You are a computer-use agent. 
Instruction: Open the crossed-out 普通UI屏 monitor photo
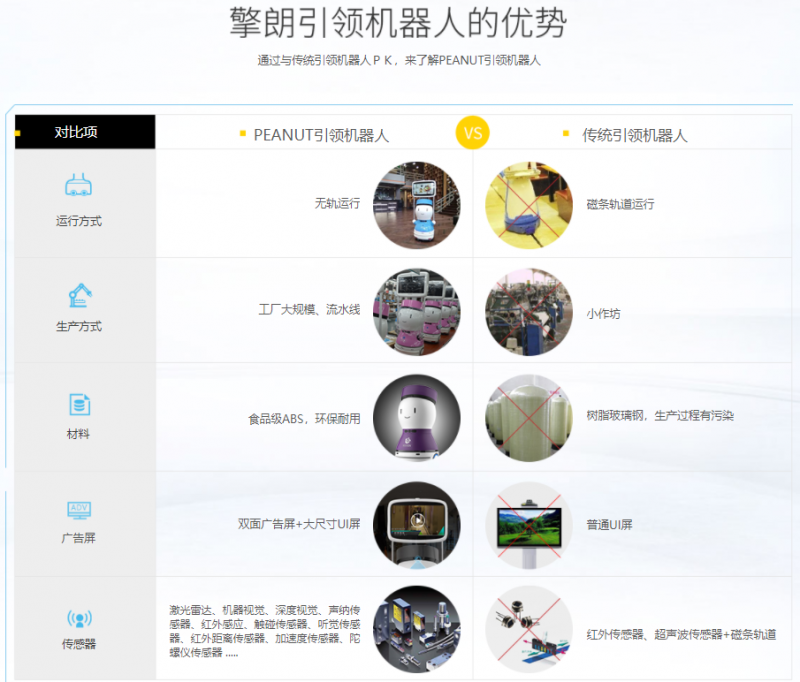pyautogui.click(x=529, y=525)
